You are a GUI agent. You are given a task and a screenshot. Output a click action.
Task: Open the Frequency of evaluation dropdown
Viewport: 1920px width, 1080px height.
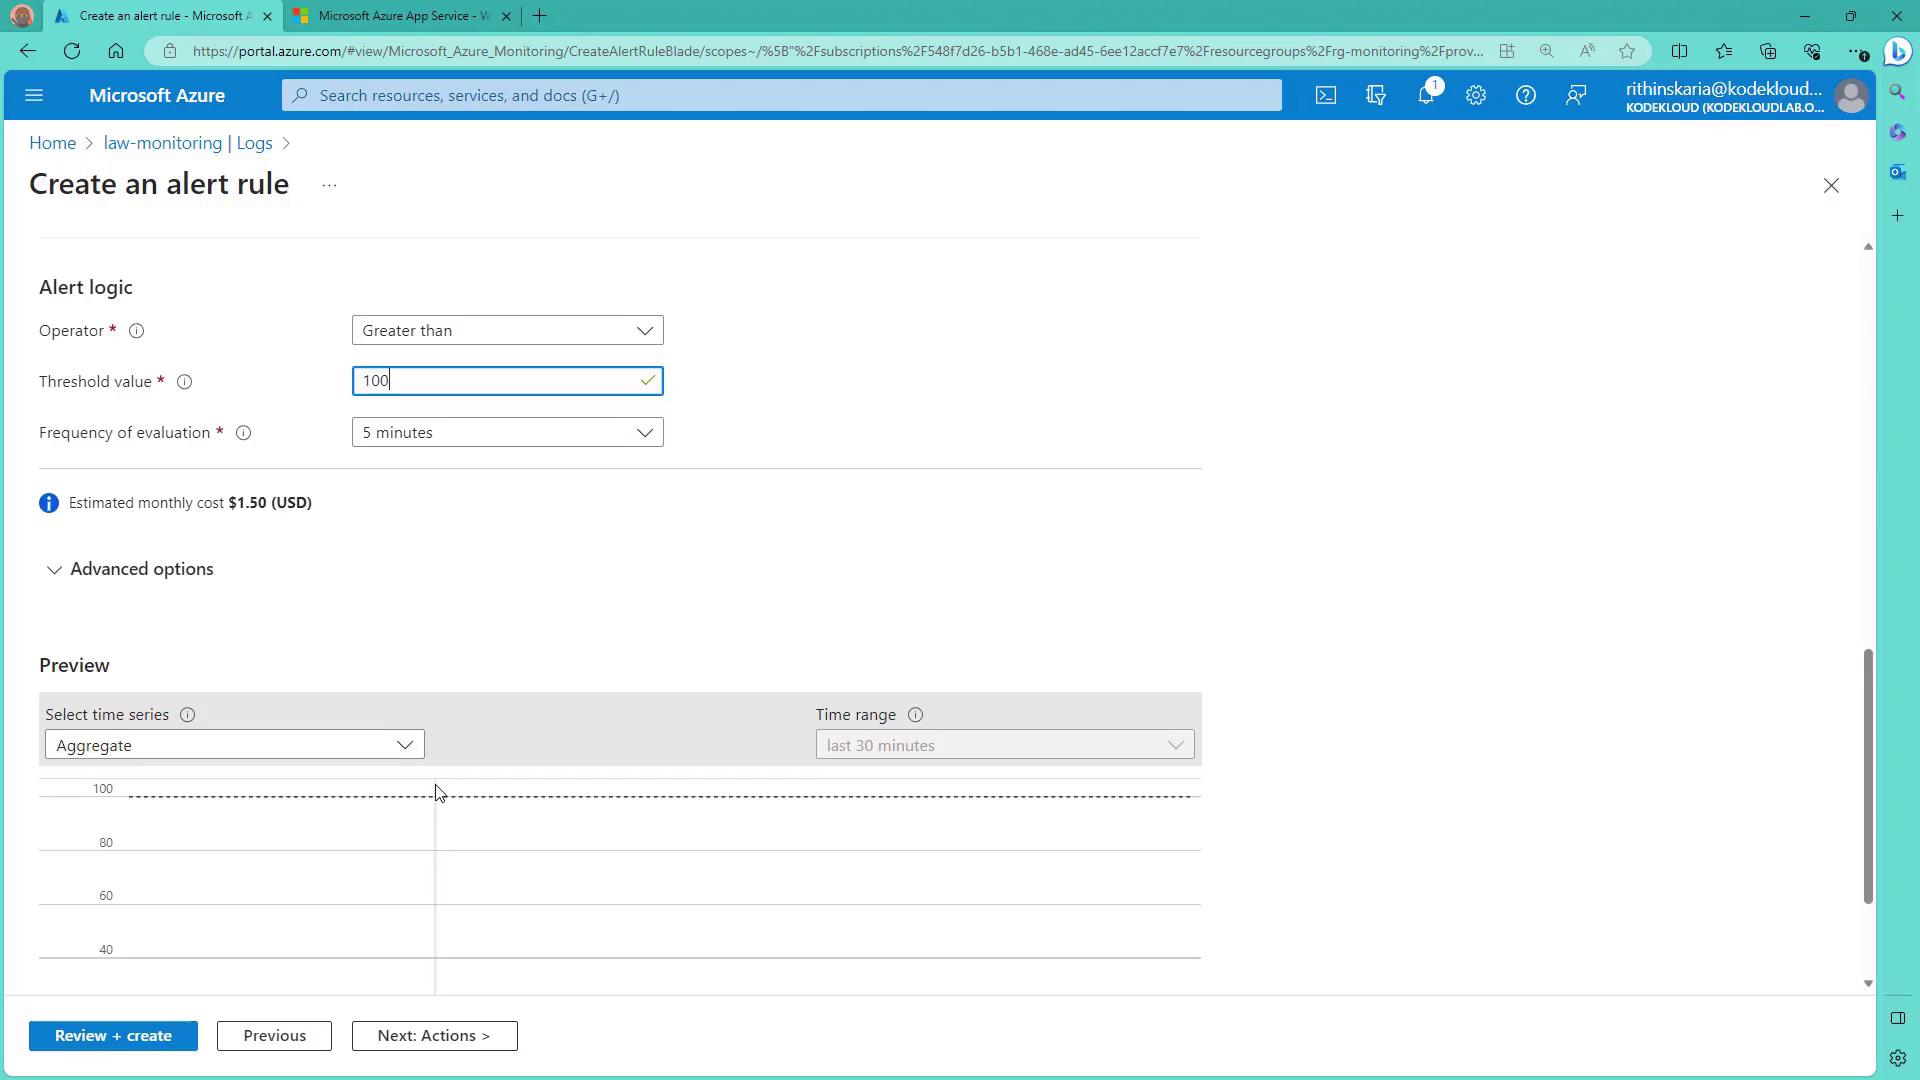pyautogui.click(x=507, y=432)
